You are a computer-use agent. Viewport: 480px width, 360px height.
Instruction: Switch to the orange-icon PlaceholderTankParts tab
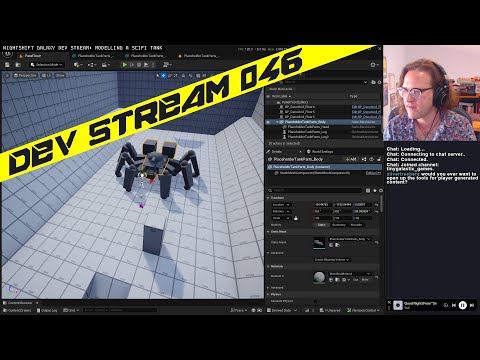point(200,56)
